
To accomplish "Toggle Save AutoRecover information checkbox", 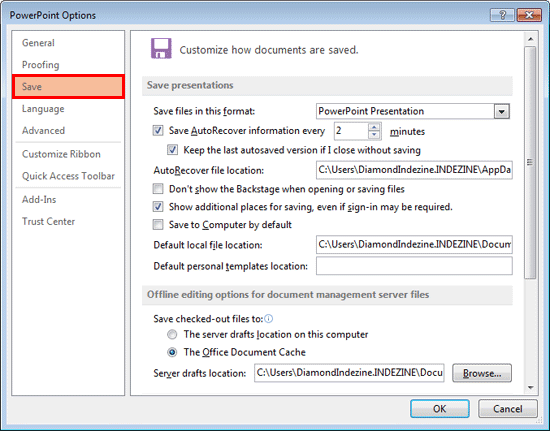I will tap(158, 131).
